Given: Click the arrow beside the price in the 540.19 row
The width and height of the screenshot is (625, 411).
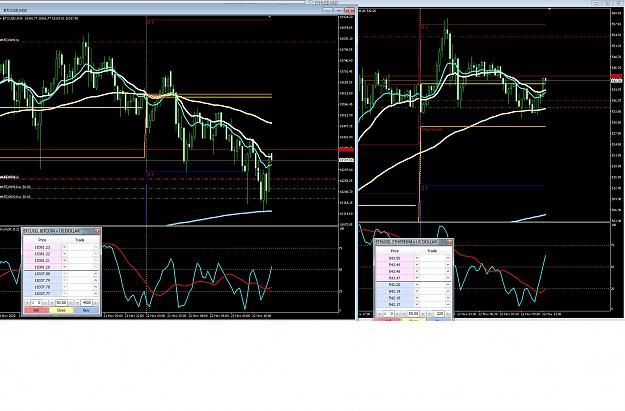Looking at the screenshot, I should (417, 291).
